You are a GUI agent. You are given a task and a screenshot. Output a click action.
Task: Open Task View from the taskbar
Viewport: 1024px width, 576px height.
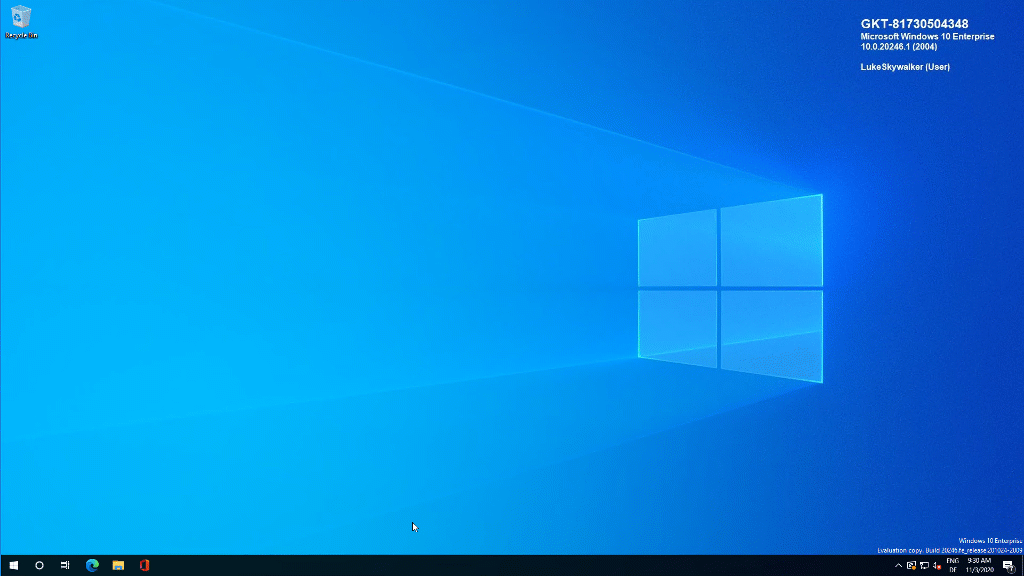(x=65, y=565)
